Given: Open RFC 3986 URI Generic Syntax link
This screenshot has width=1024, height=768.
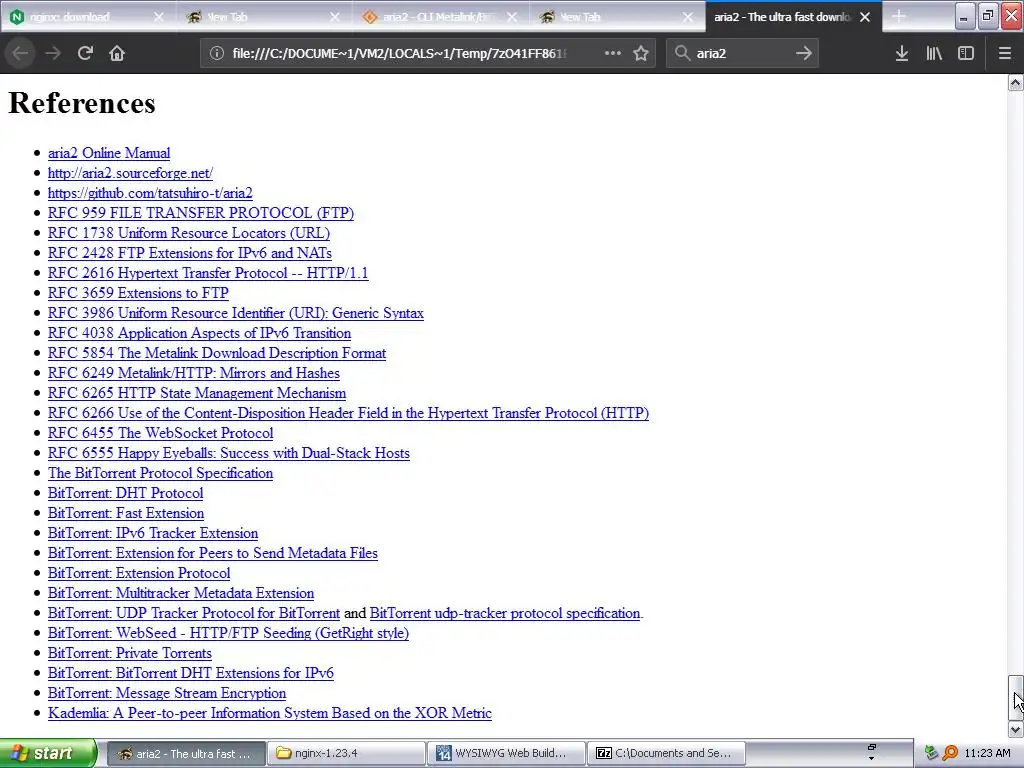Looking at the screenshot, I should coord(236,313).
